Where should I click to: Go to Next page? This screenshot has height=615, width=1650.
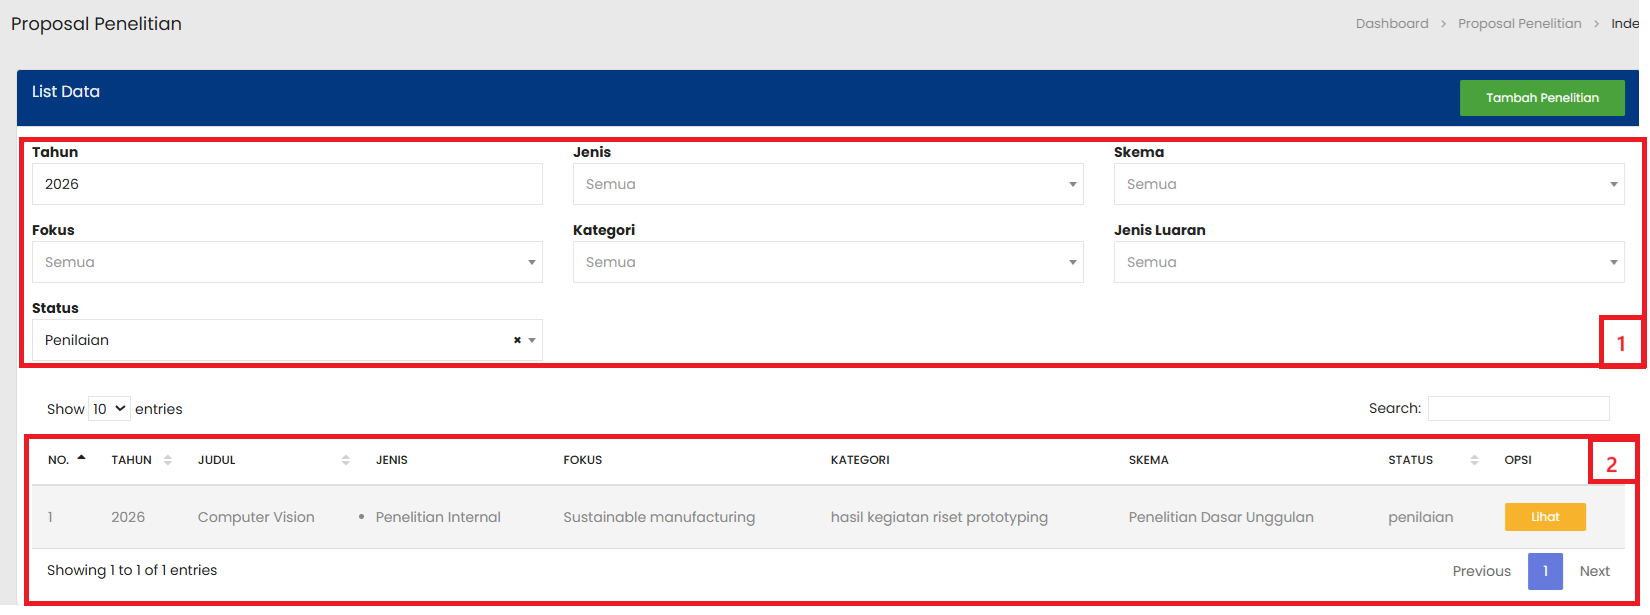click(x=1594, y=571)
